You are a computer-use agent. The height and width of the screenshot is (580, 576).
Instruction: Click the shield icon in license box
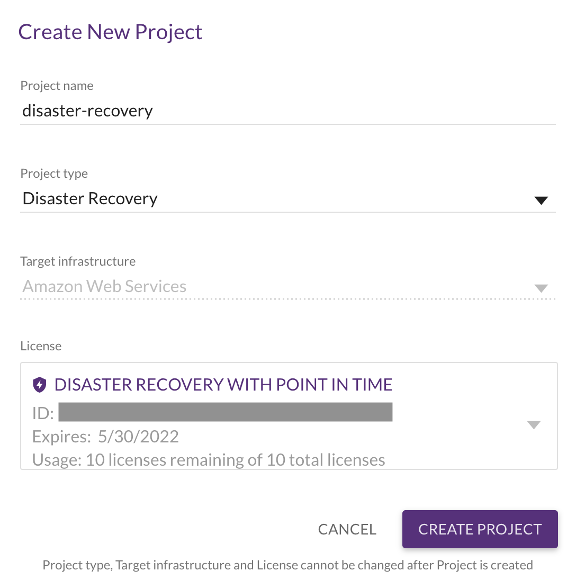pyautogui.click(x=40, y=385)
